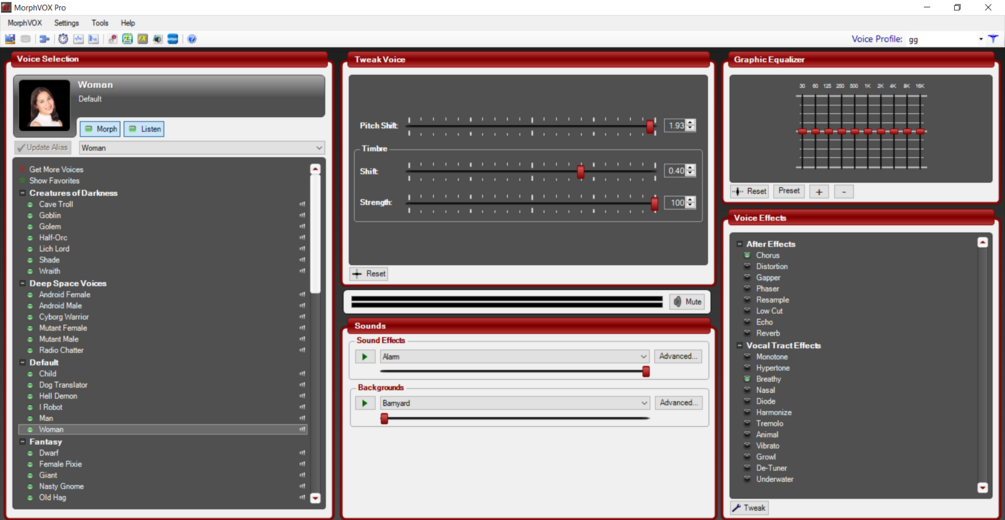Viewport: 1005px width, 520px height.
Task: Open the Backgrounds Advanced options
Action: (678, 403)
